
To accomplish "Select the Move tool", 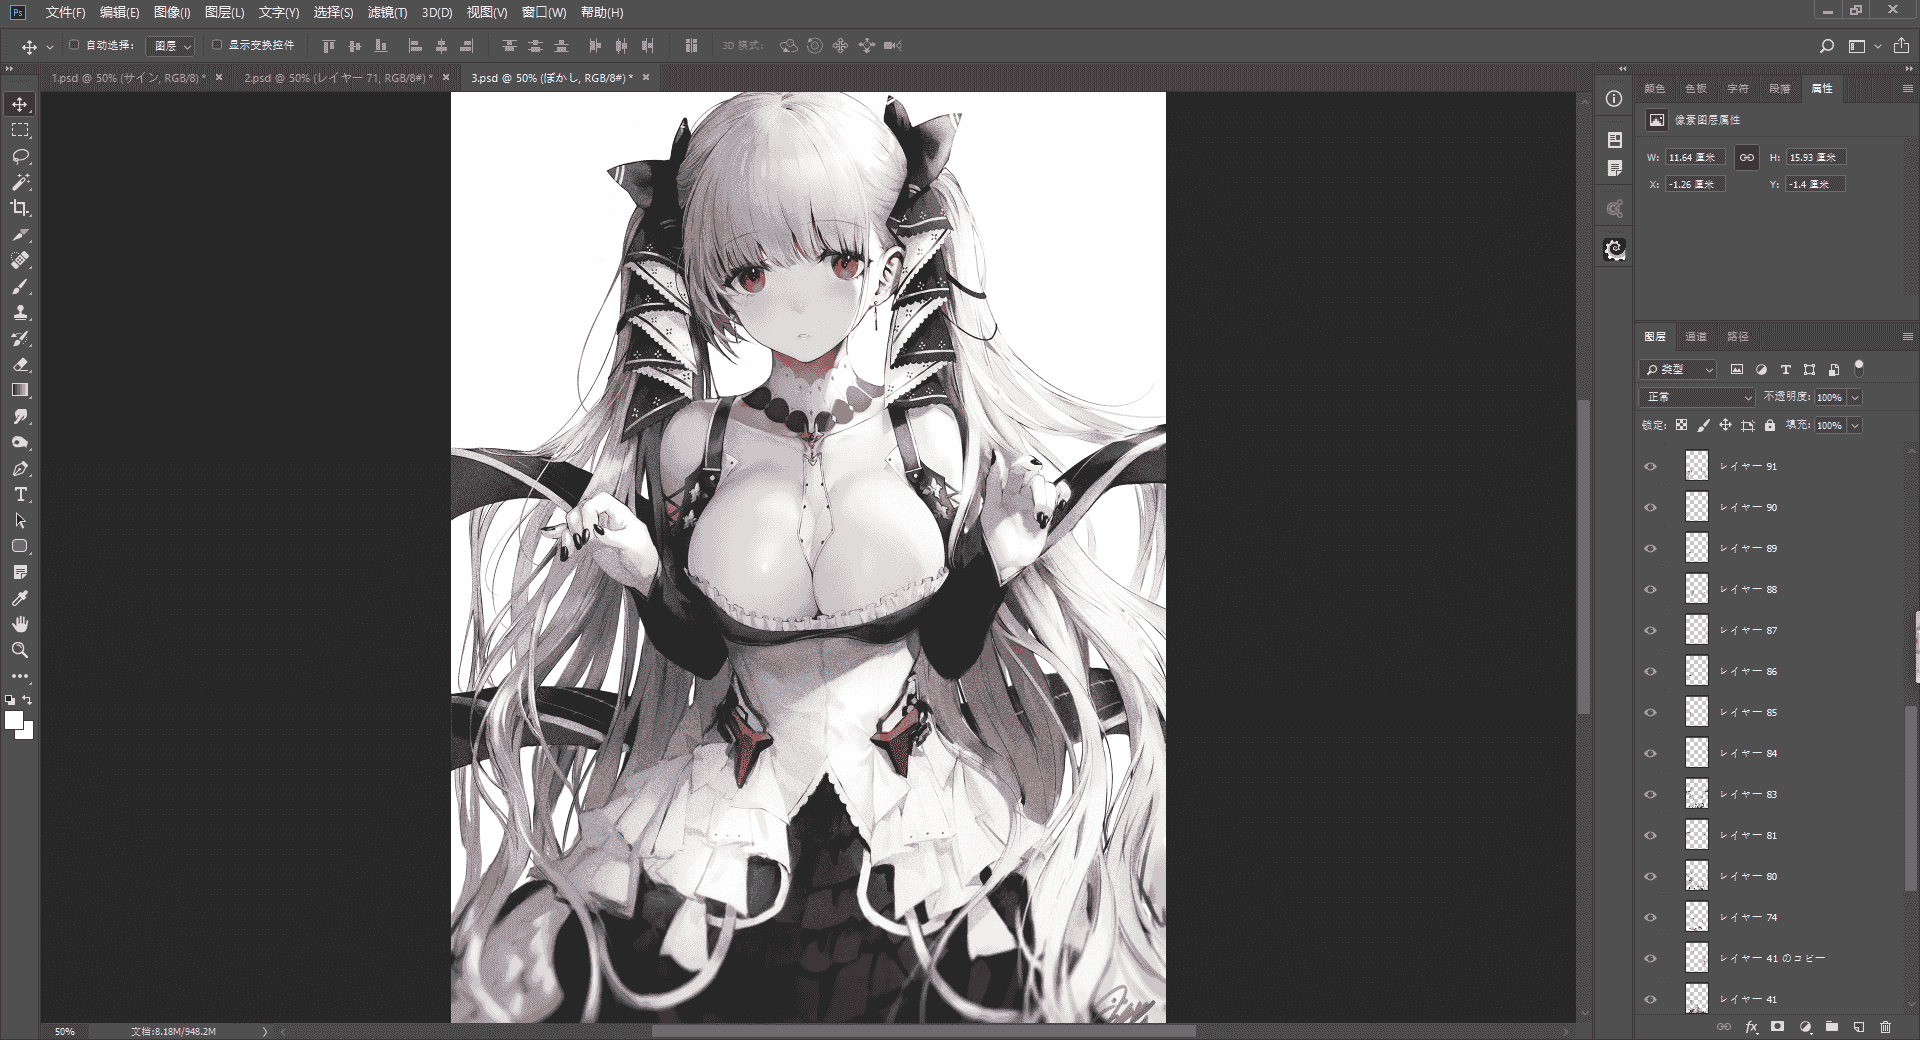I will 20,104.
